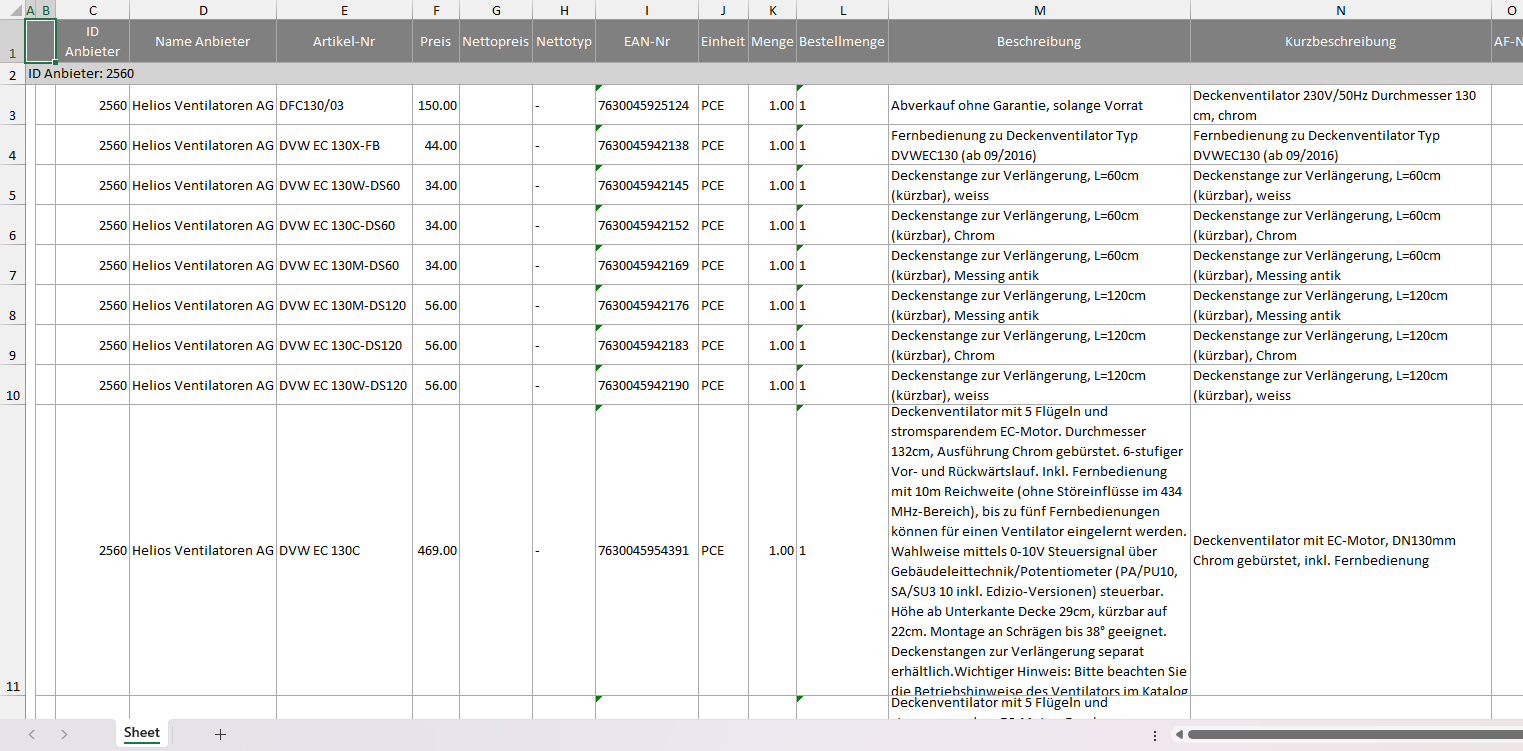Go to next sheet arrow
The height and width of the screenshot is (751, 1523).
tap(64, 734)
